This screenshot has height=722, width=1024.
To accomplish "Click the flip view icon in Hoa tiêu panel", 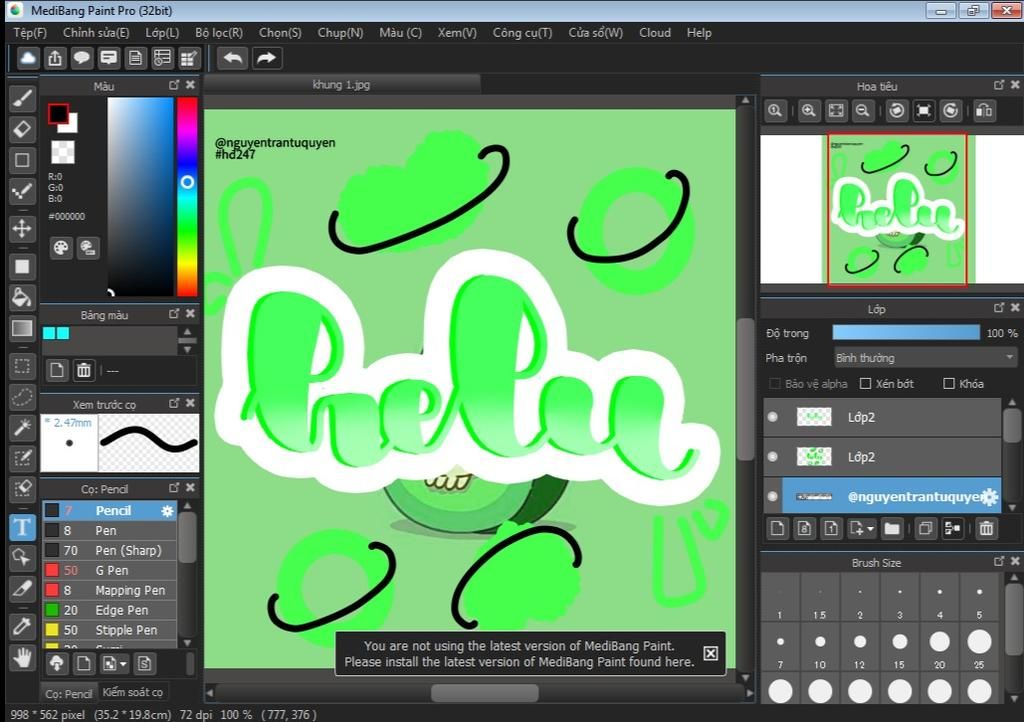I will (x=984, y=111).
